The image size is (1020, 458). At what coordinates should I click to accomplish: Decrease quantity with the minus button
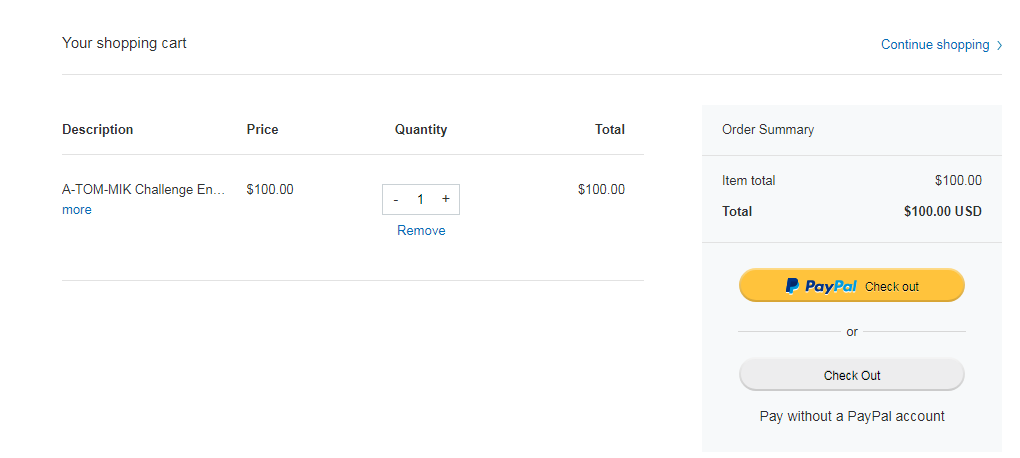point(396,199)
